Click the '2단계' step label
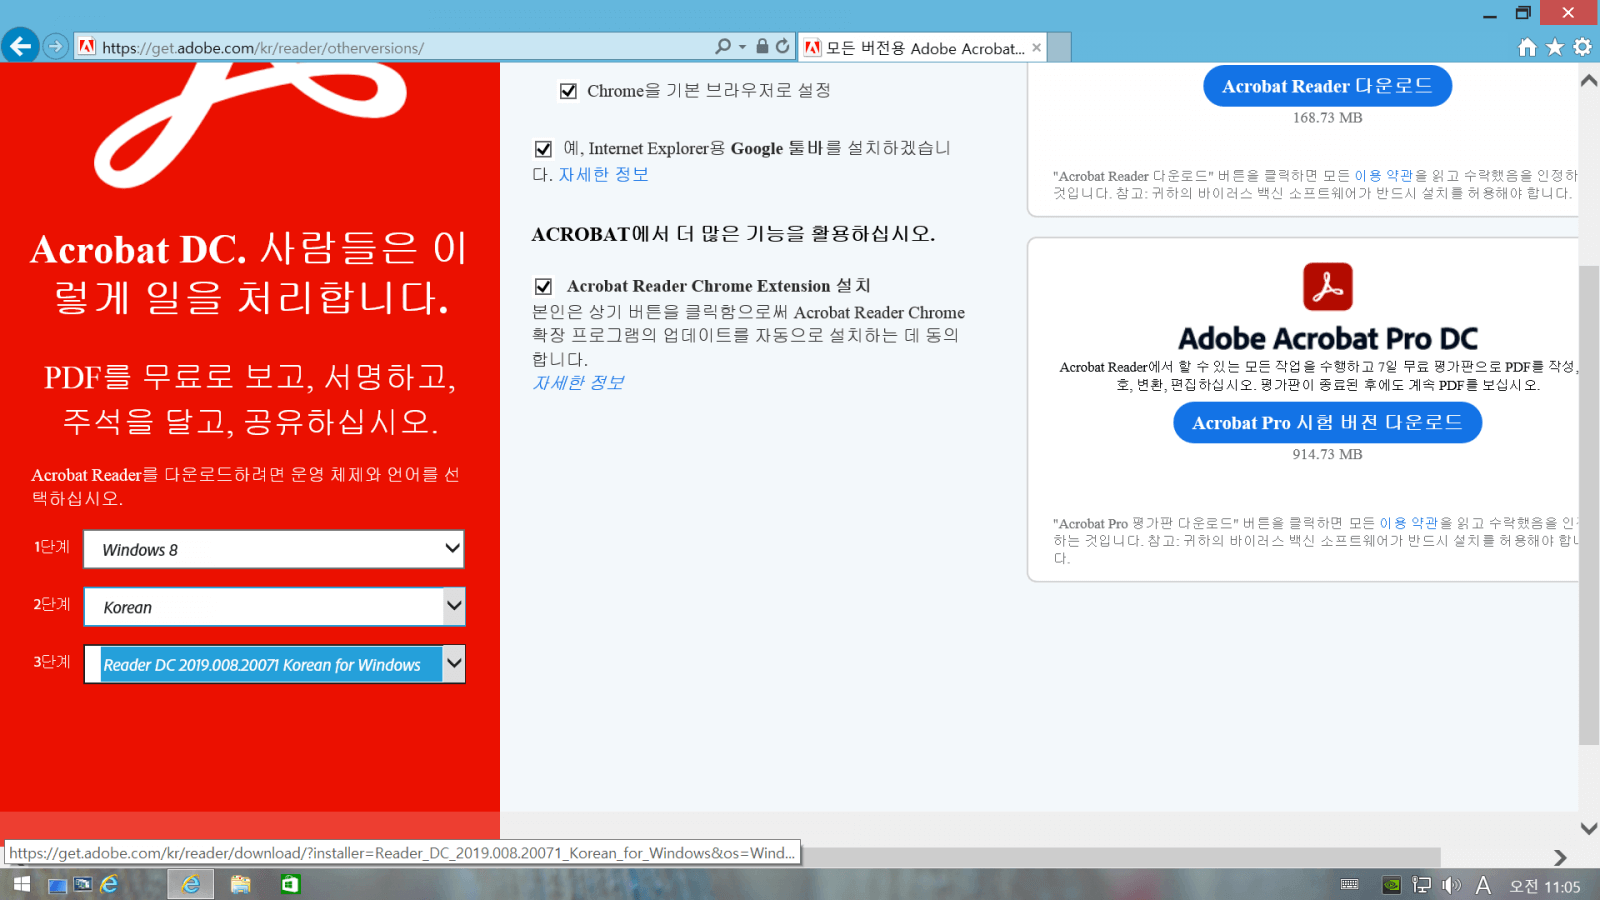Screen dimensions: 1600x900 click(x=52, y=604)
